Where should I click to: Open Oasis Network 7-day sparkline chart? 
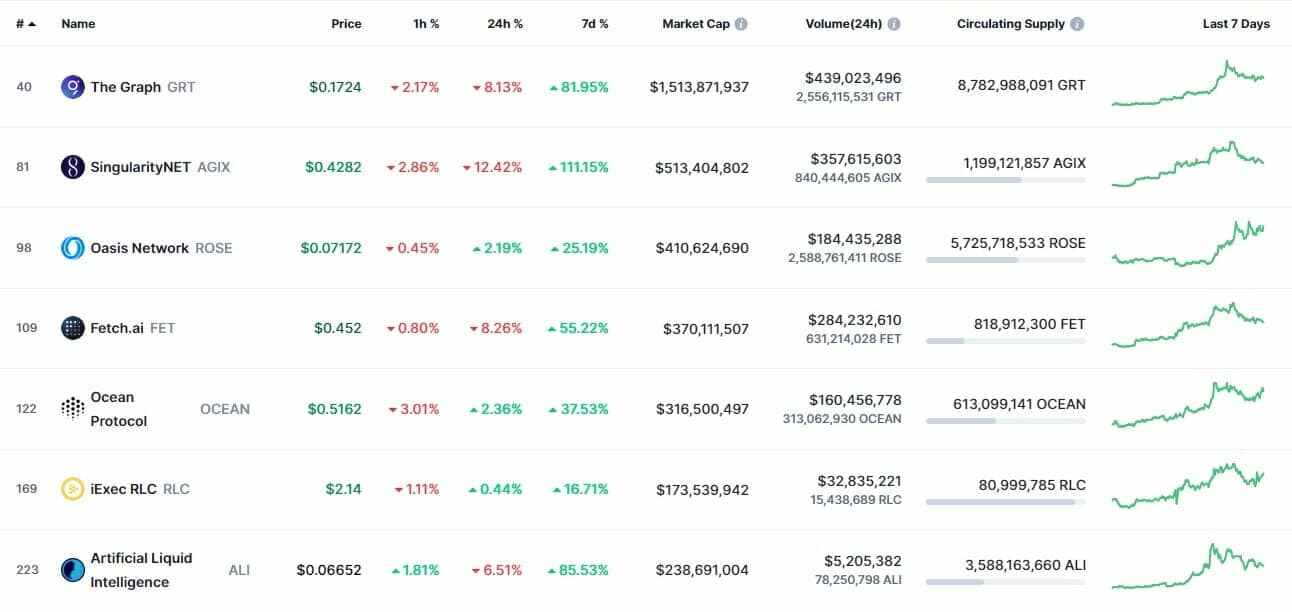coord(1188,245)
